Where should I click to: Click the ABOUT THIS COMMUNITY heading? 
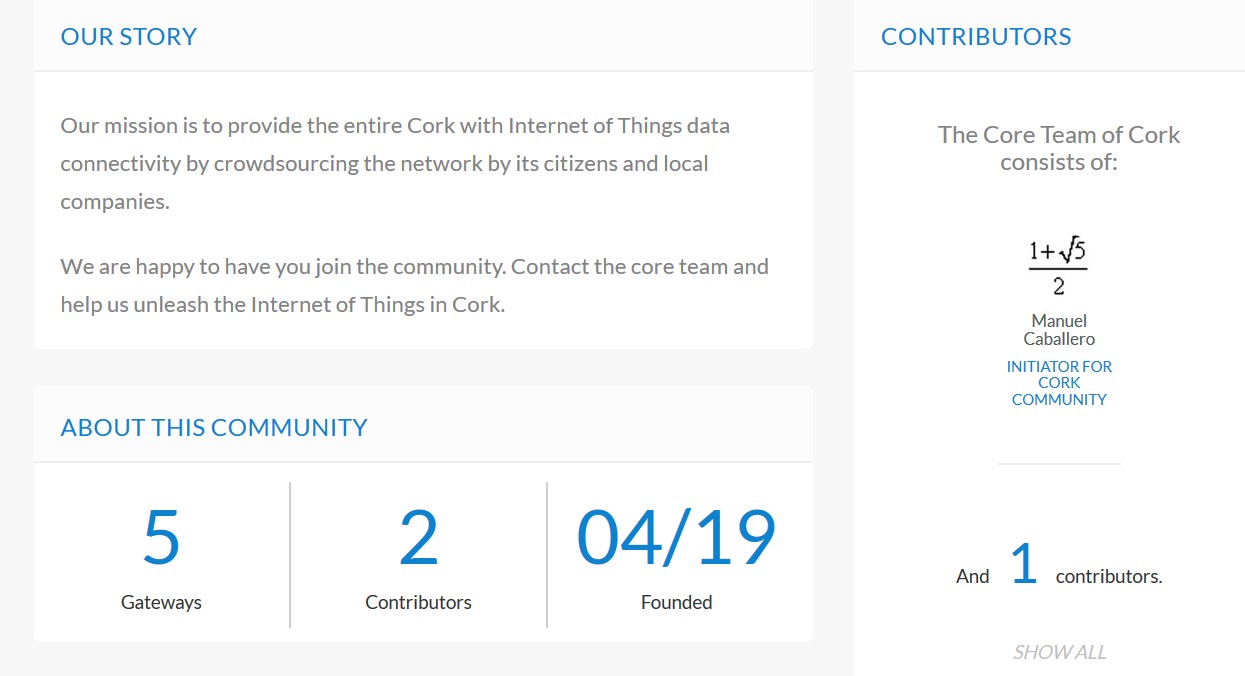pos(214,428)
